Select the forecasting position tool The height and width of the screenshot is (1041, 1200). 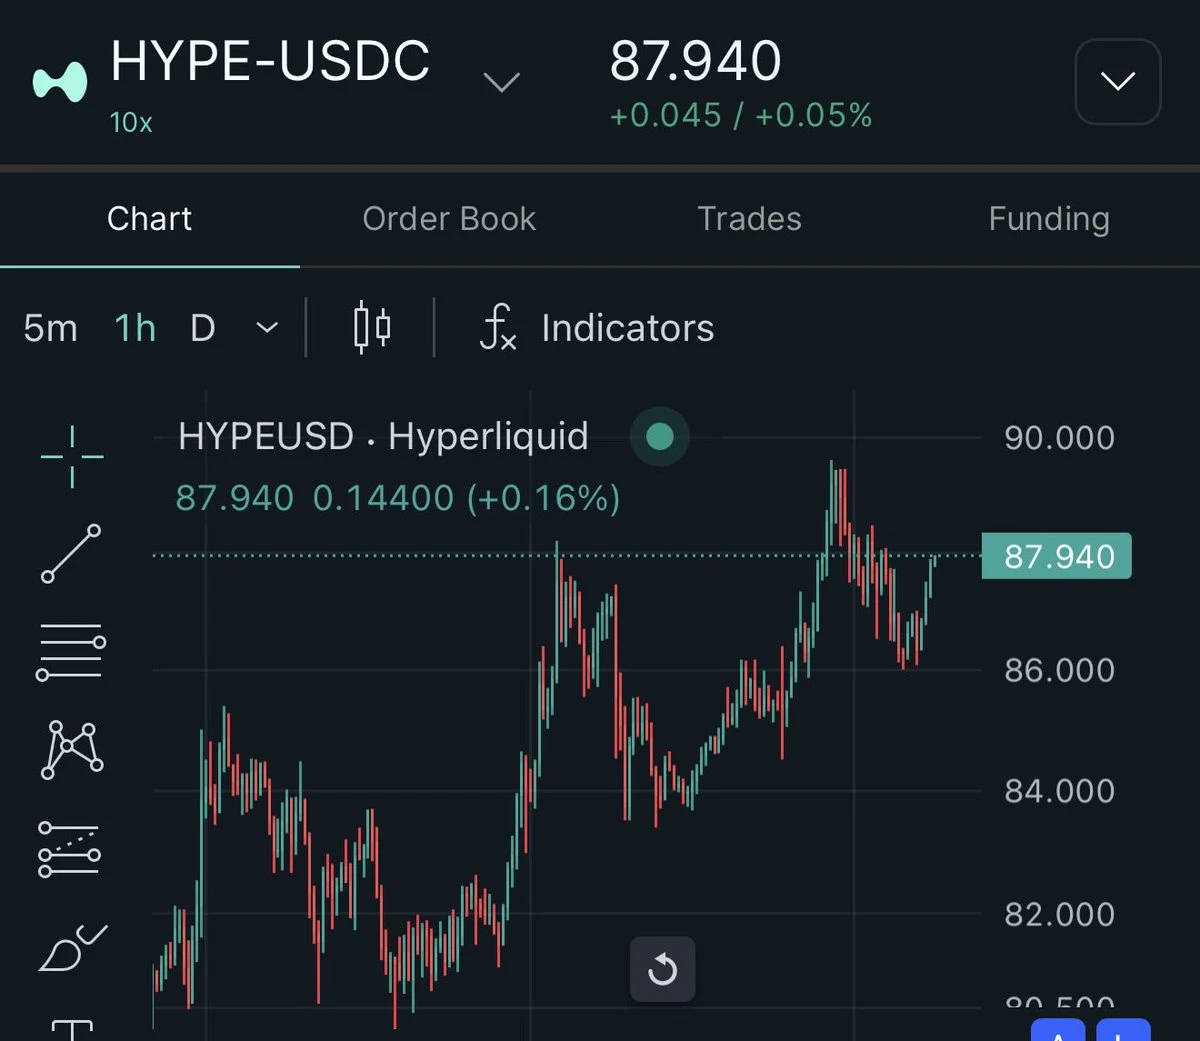point(70,849)
